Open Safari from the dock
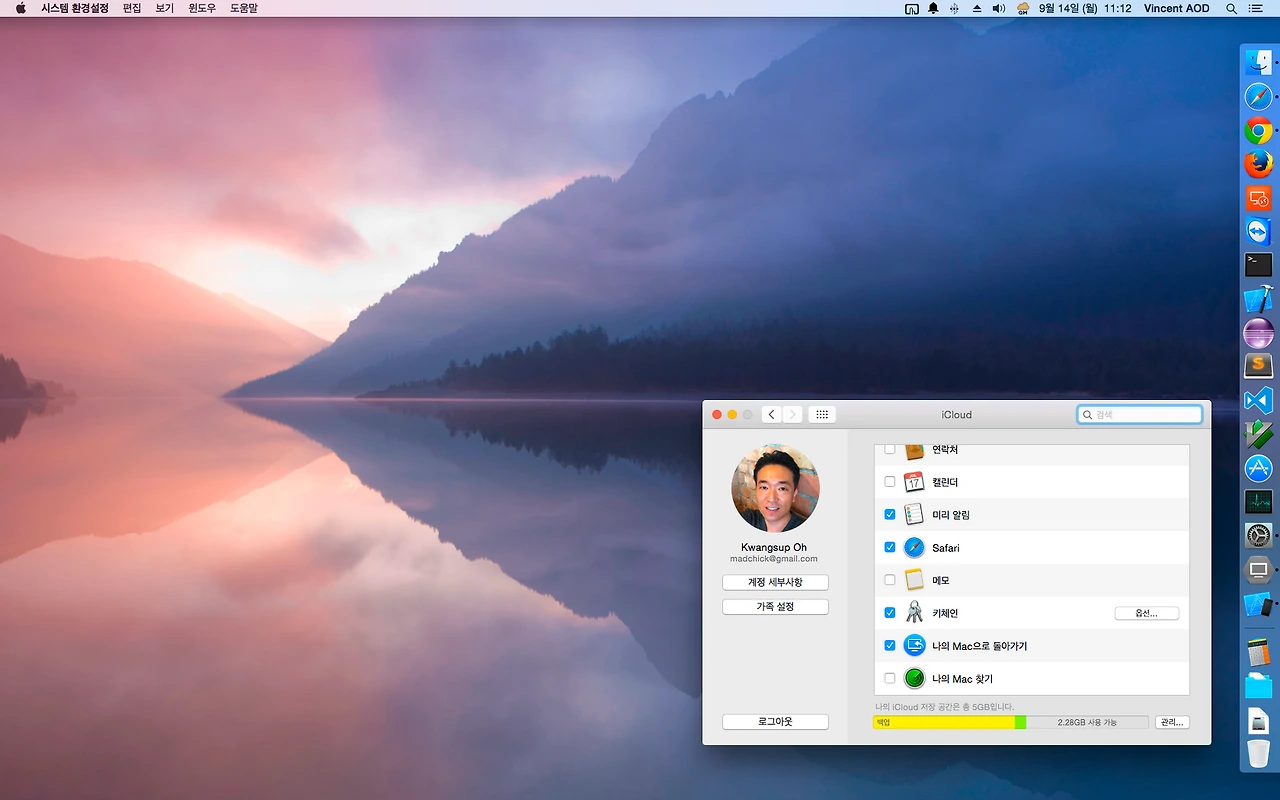The height and width of the screenshot is (800, 1280). (1258, 97)
